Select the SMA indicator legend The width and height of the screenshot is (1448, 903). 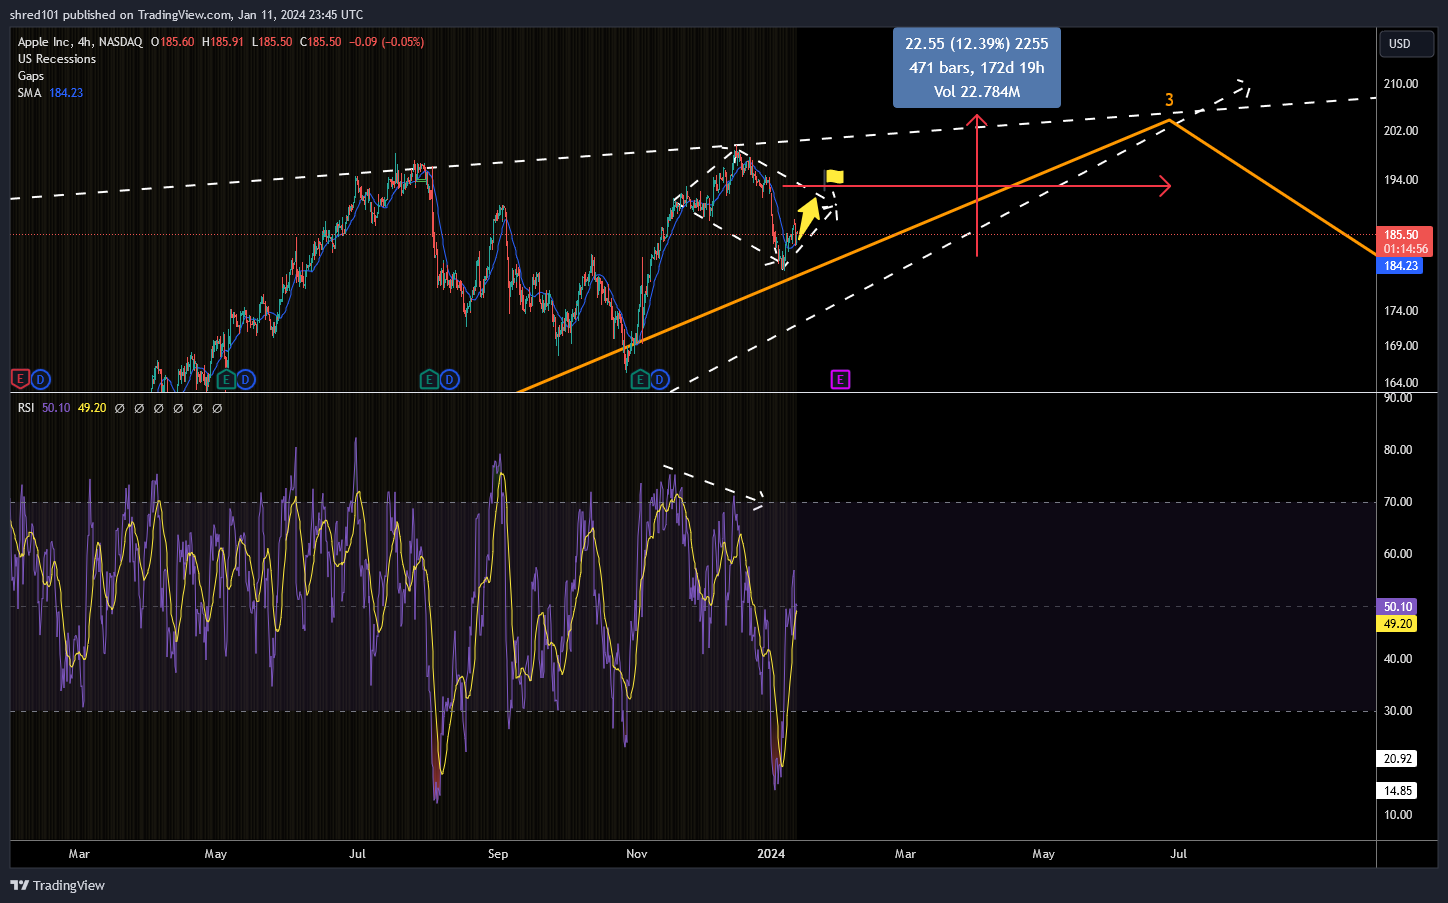50,93
